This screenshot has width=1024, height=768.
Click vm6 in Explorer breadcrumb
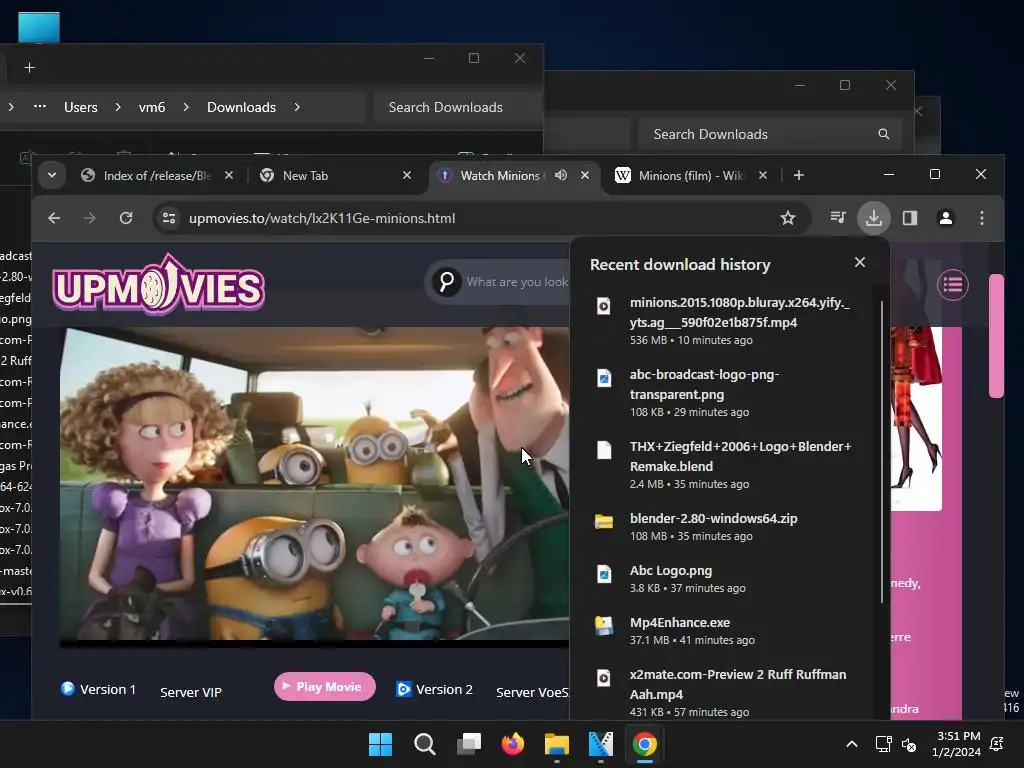tap(152, 107)
